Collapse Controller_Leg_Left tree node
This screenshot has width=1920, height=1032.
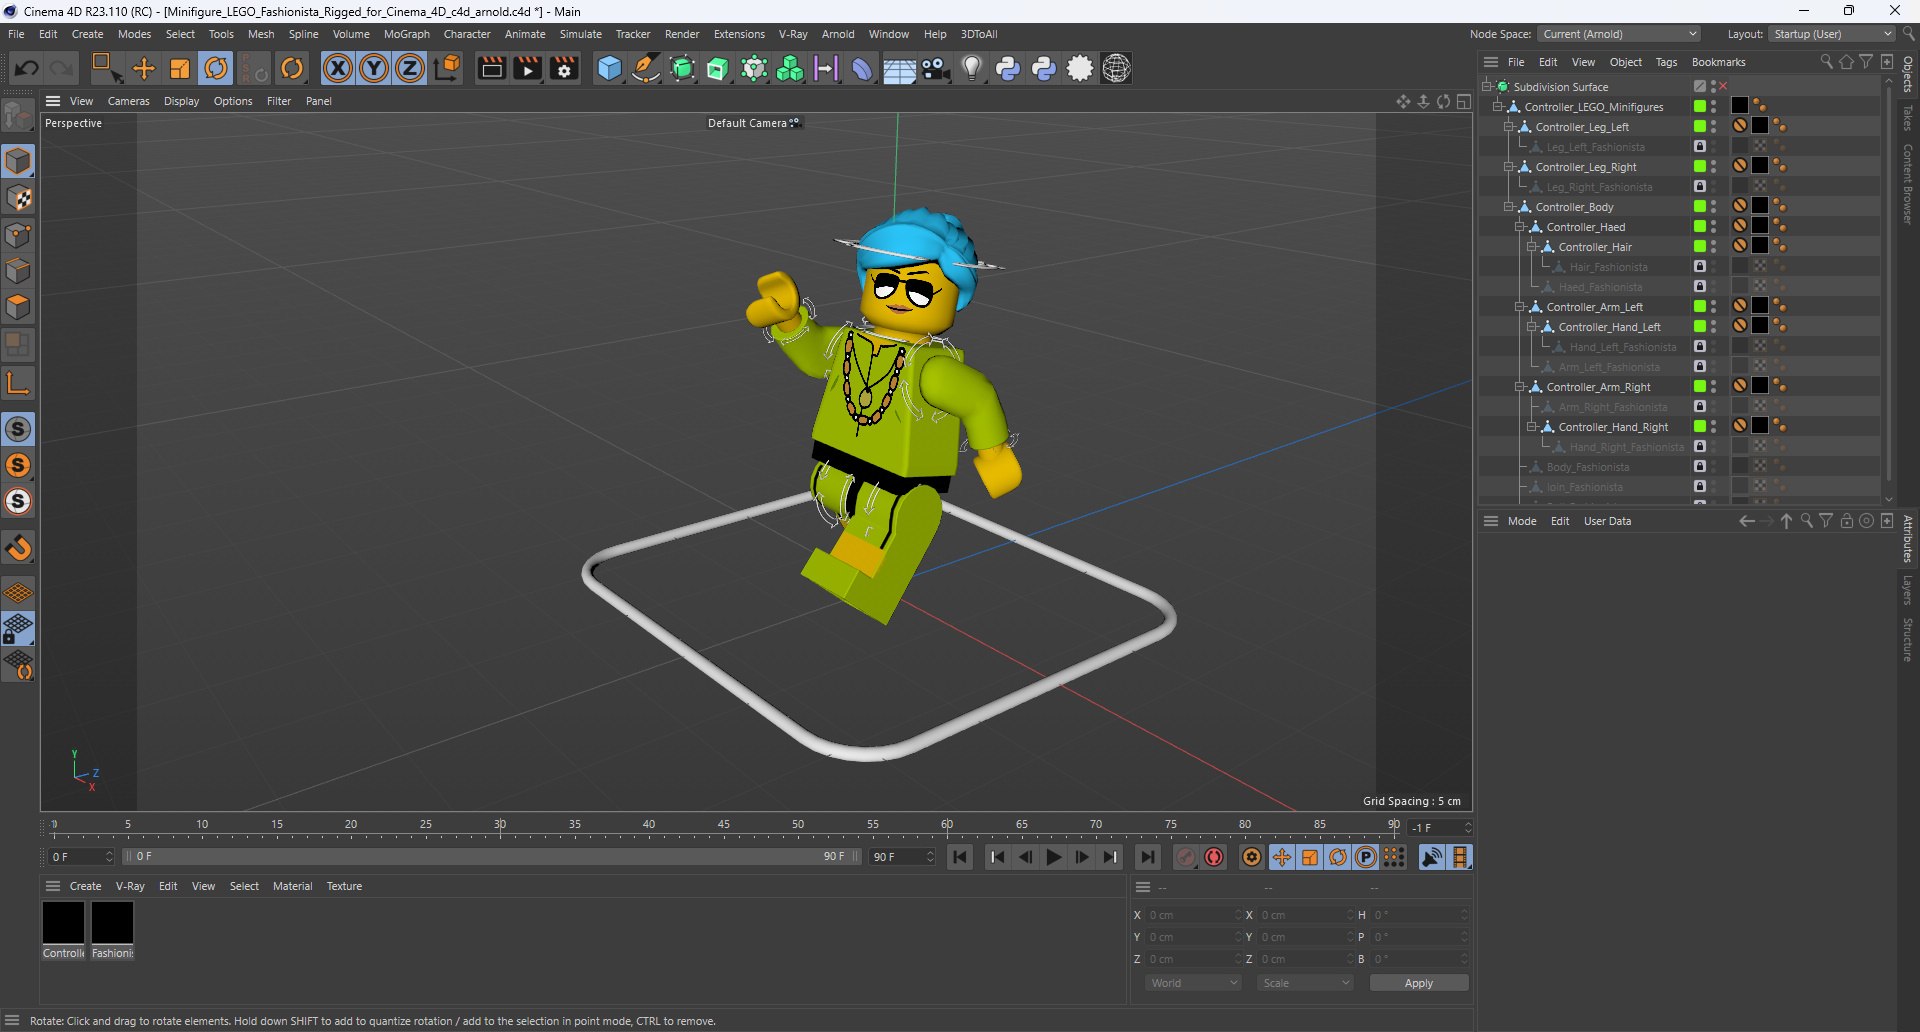point(1508,127)
